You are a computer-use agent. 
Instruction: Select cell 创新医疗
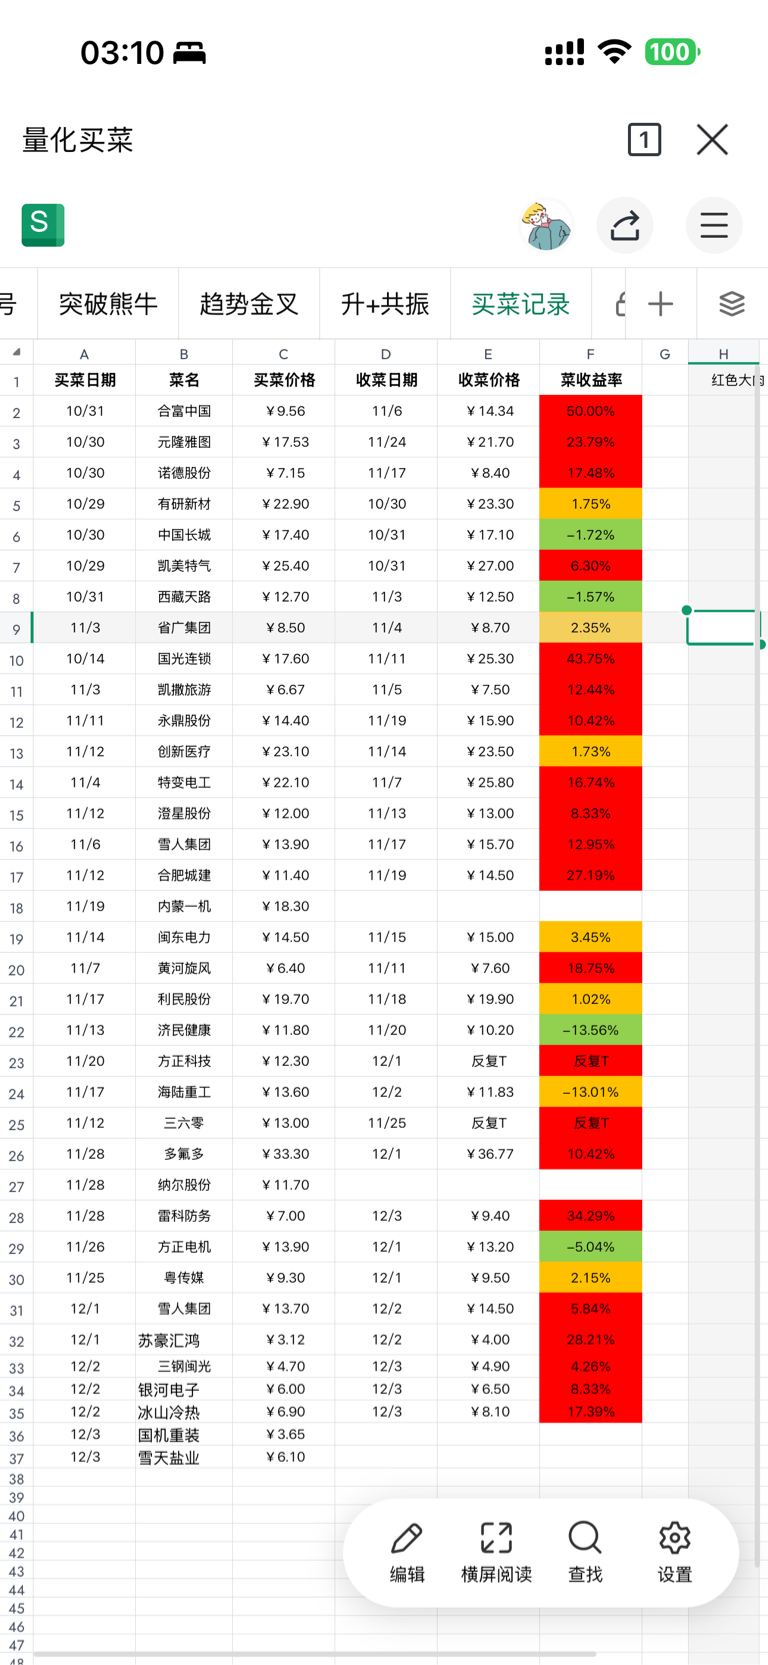(184, 751)
